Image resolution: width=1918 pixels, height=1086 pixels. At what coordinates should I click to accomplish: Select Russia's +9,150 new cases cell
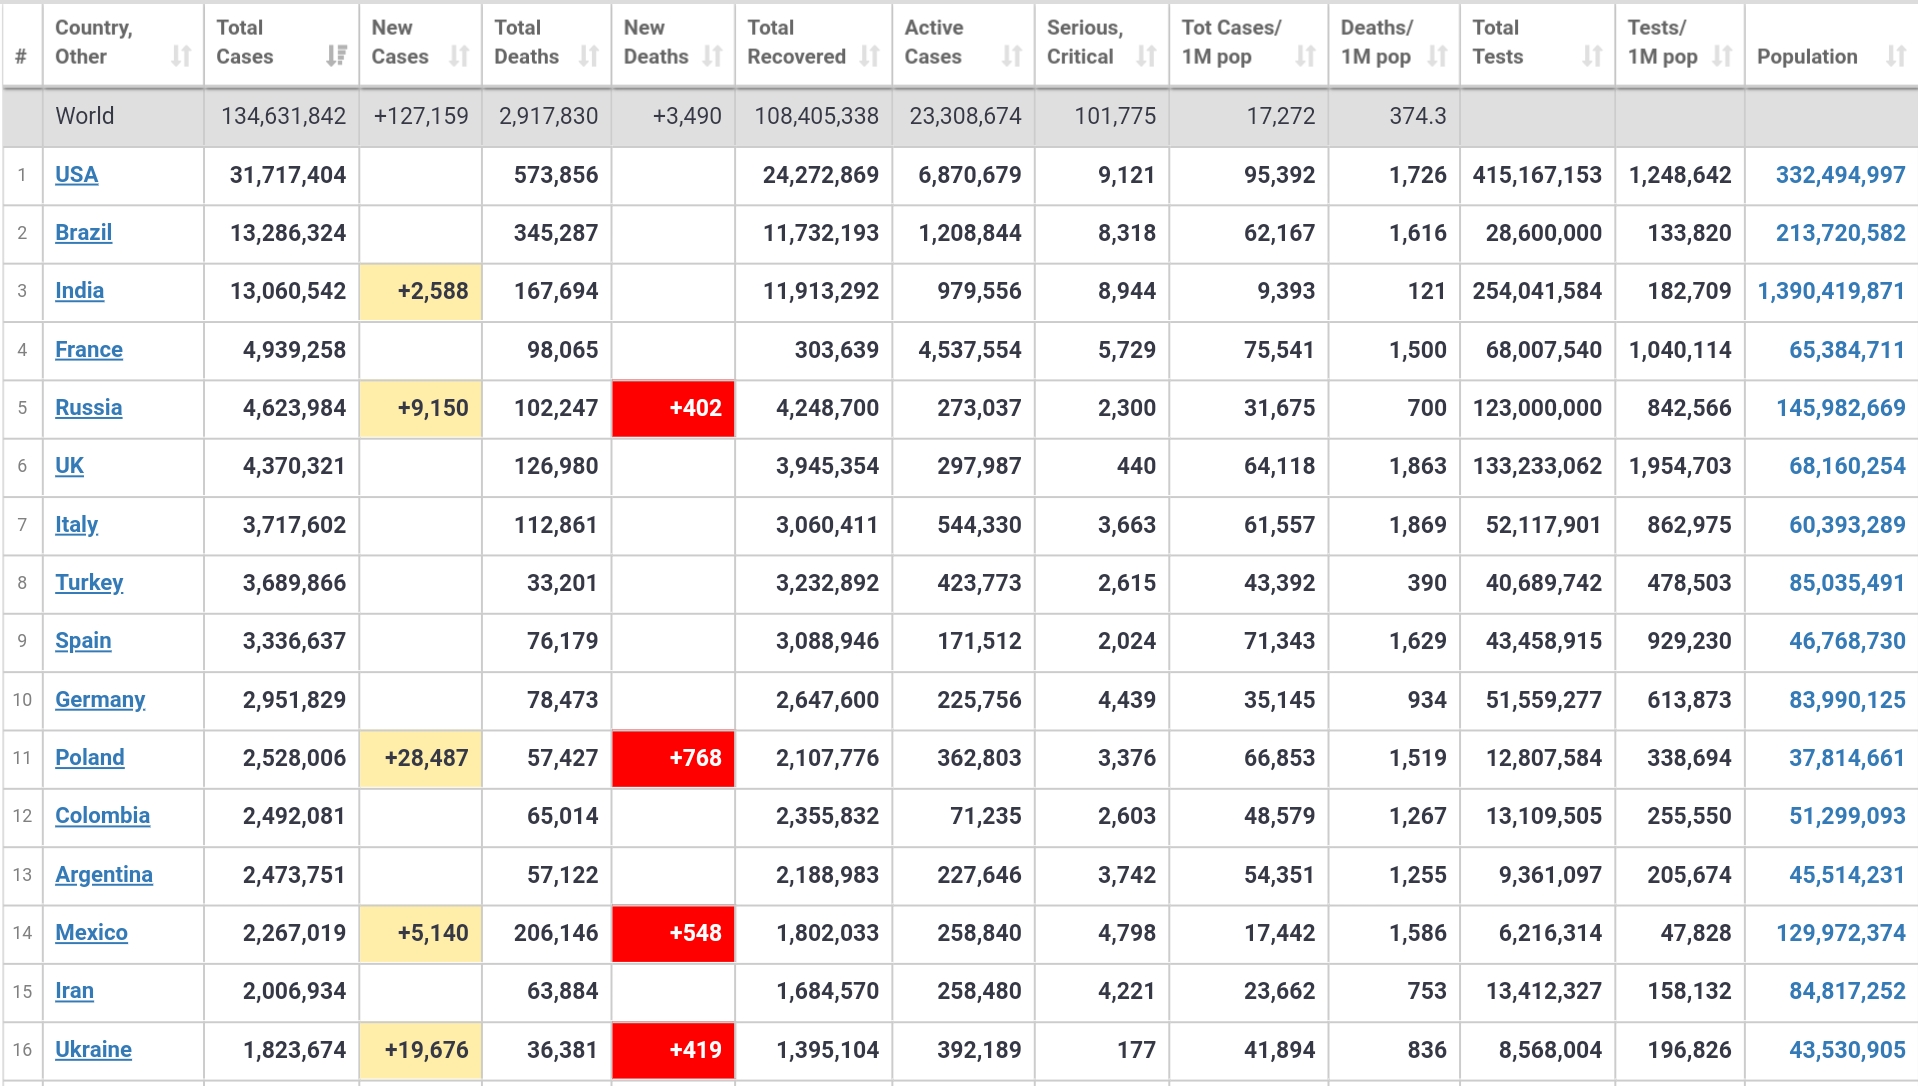click(421, 408)
